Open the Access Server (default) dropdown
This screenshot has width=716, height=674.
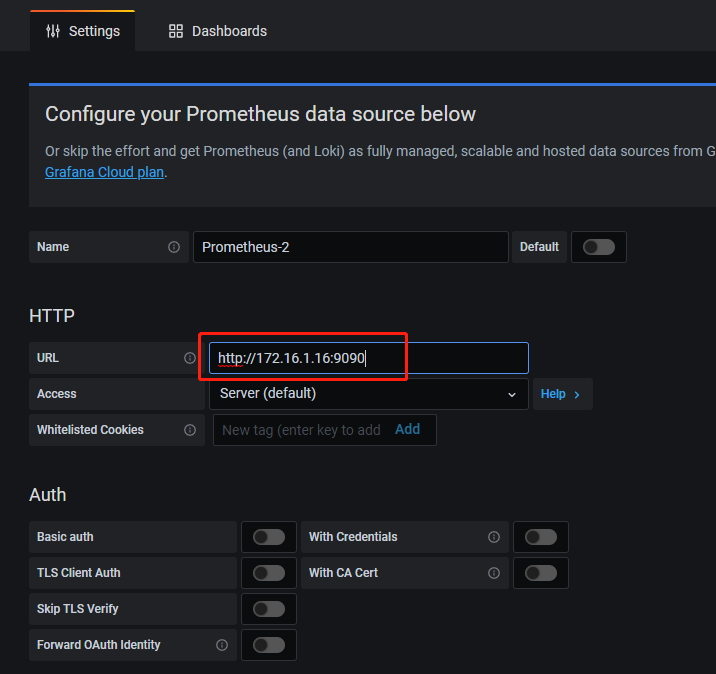pyautogui.click(x=368, y=394)
